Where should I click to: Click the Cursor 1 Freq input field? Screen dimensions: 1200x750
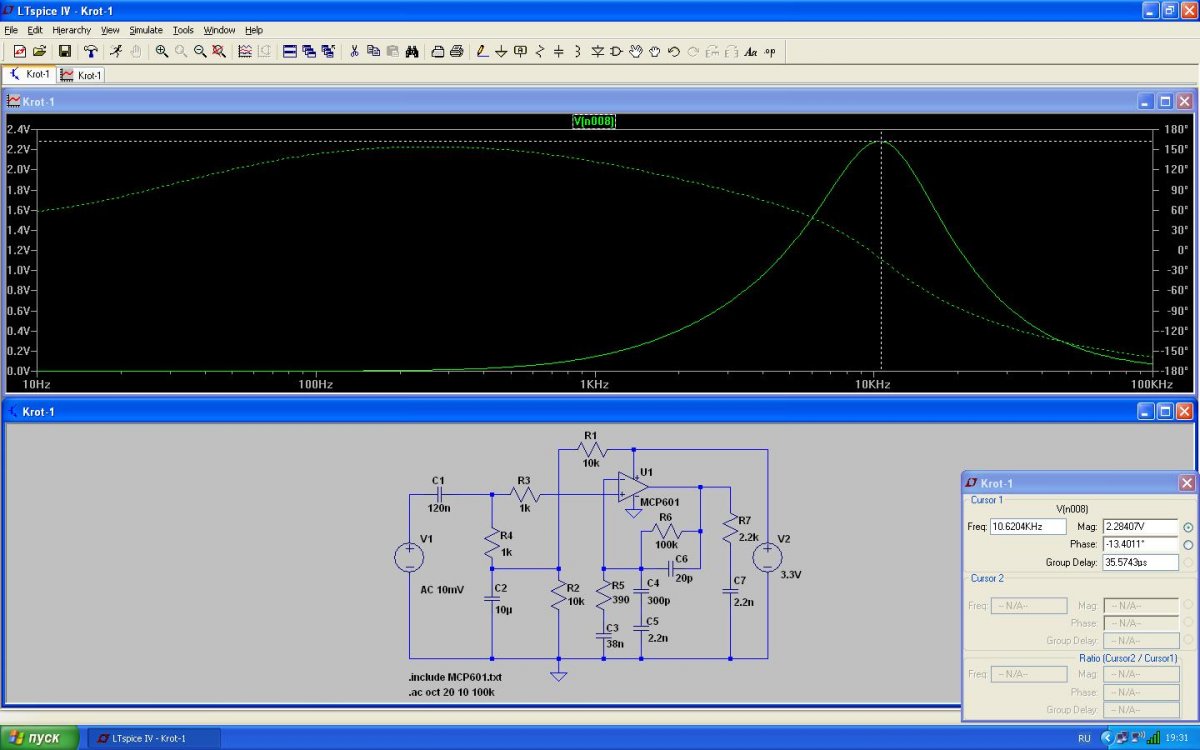coord(1028,527)
